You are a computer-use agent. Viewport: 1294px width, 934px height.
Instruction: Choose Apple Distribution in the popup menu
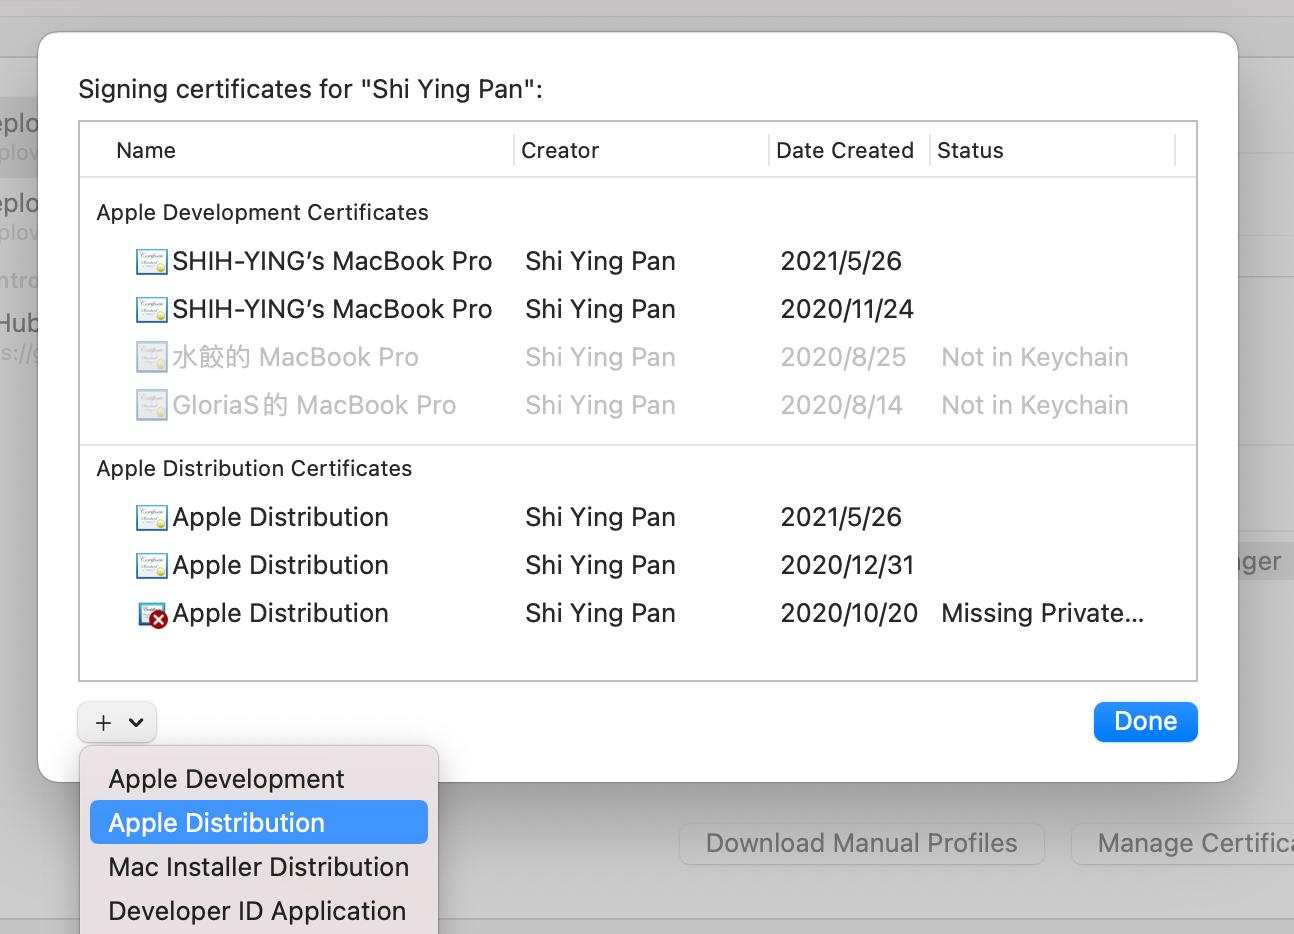point(259,823)
